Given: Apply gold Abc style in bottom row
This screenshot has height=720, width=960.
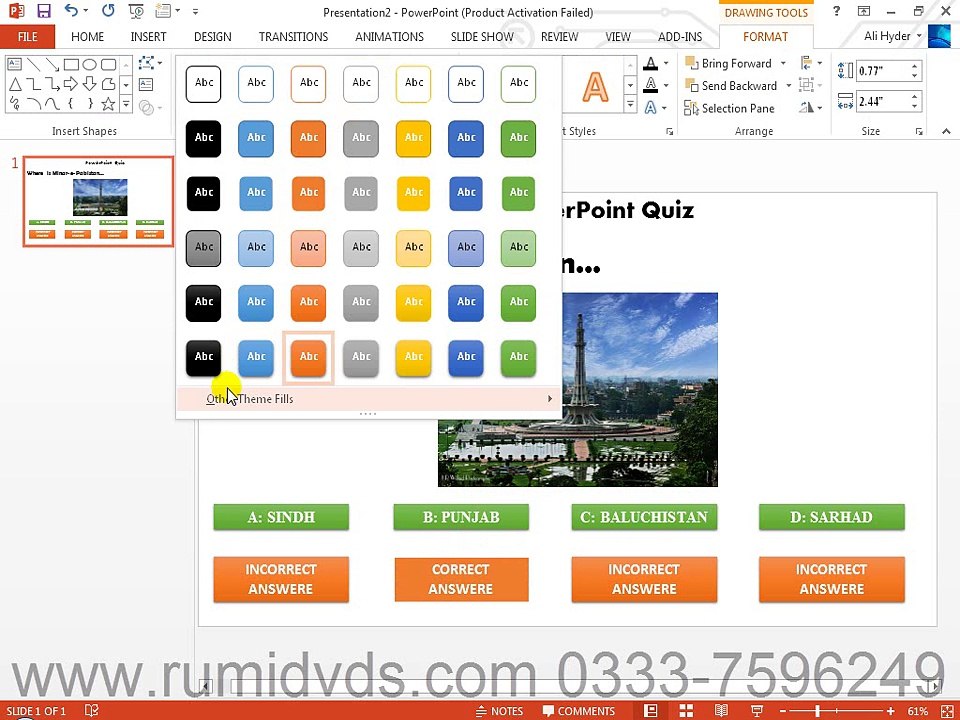Looking at the screenshot, I should pyautogui.click(x=414, y=356).
